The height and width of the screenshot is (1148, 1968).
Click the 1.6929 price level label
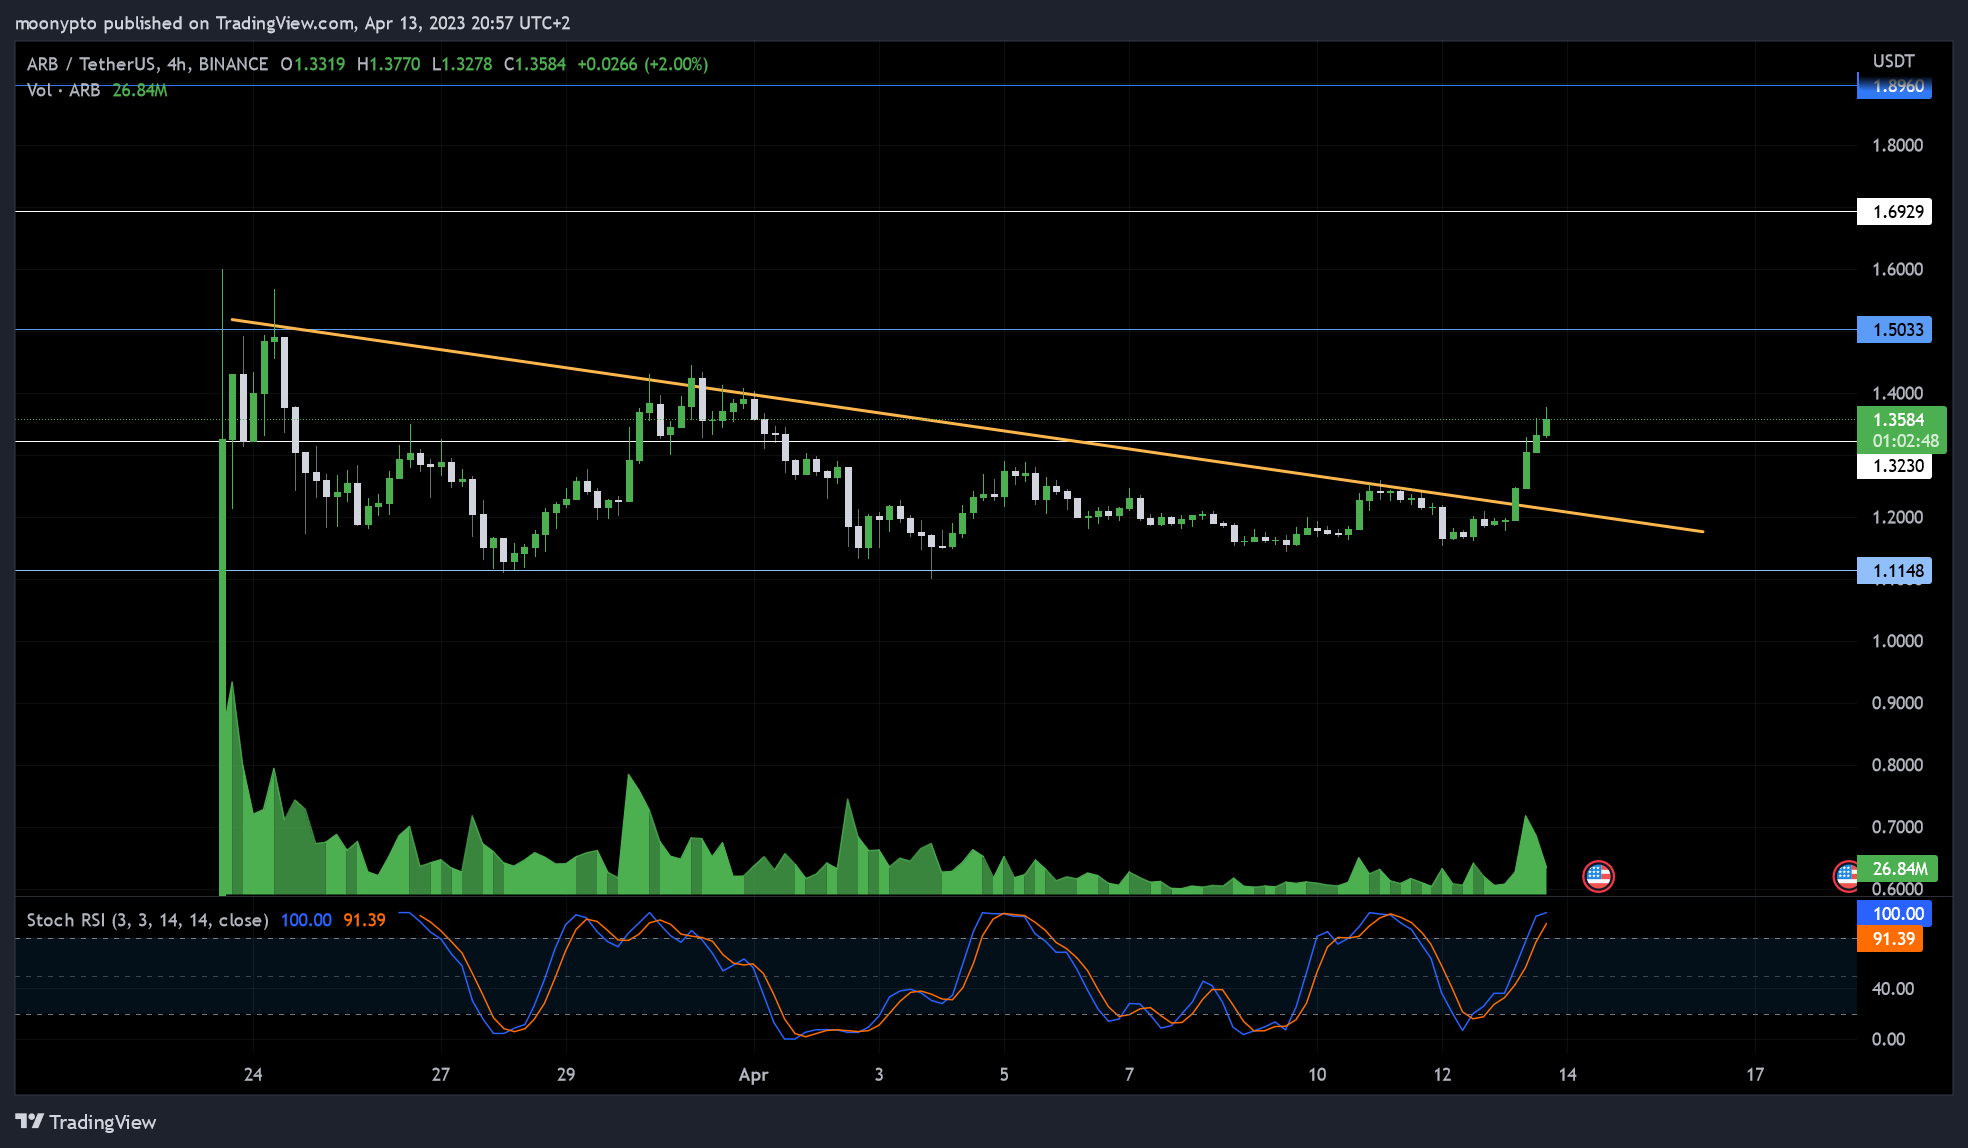coord(1894,211)
